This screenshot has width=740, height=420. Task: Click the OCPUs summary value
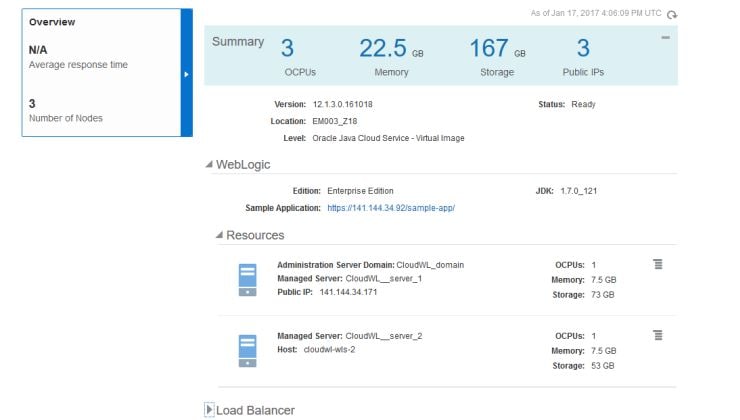point(288,48)
